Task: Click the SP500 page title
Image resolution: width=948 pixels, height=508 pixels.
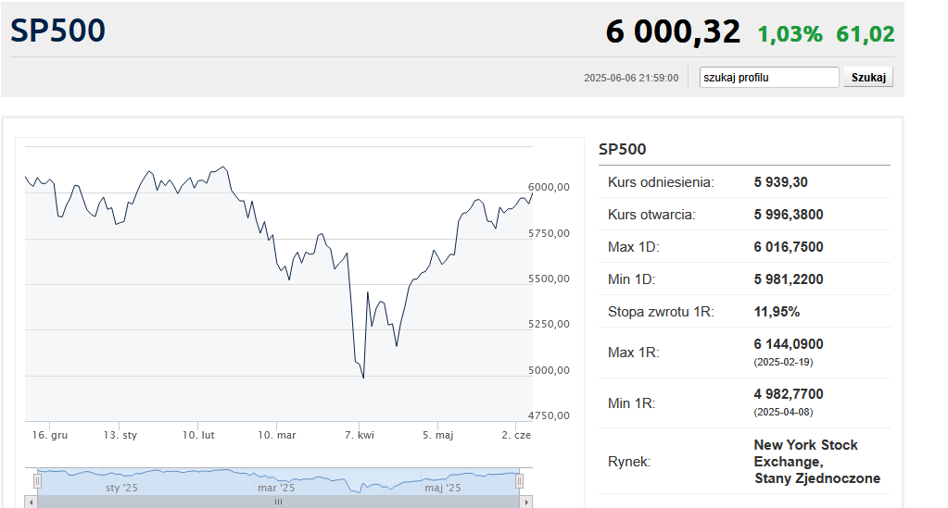Action: (58, 30)
